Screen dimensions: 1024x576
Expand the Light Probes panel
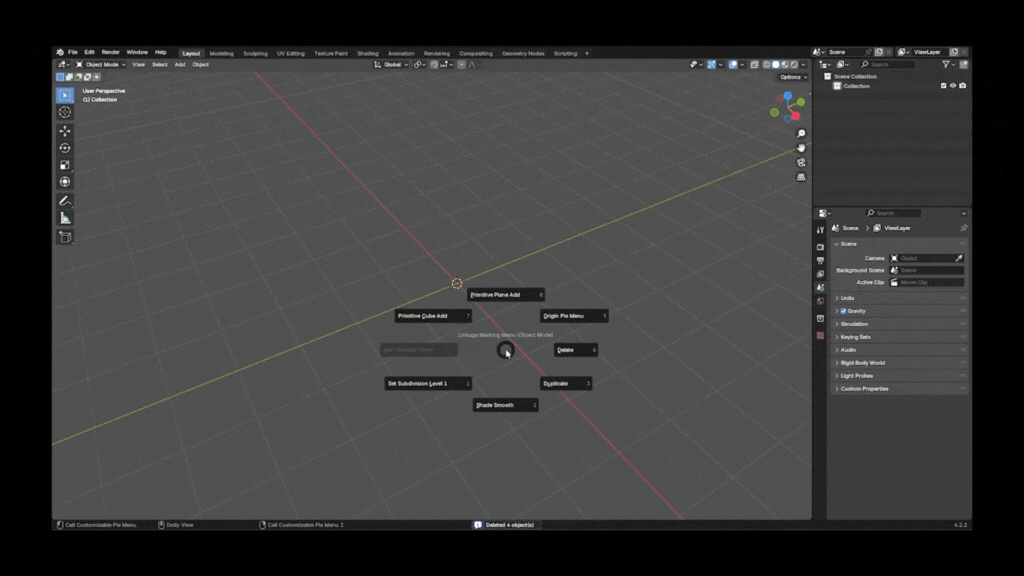(899, 376)
